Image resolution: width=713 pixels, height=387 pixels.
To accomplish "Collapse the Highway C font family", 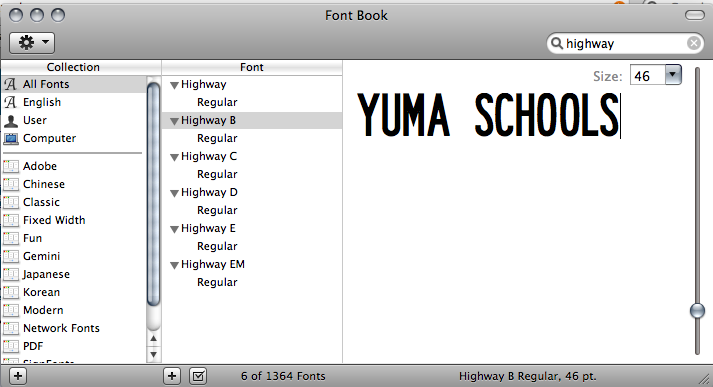I will click(174, 157).
